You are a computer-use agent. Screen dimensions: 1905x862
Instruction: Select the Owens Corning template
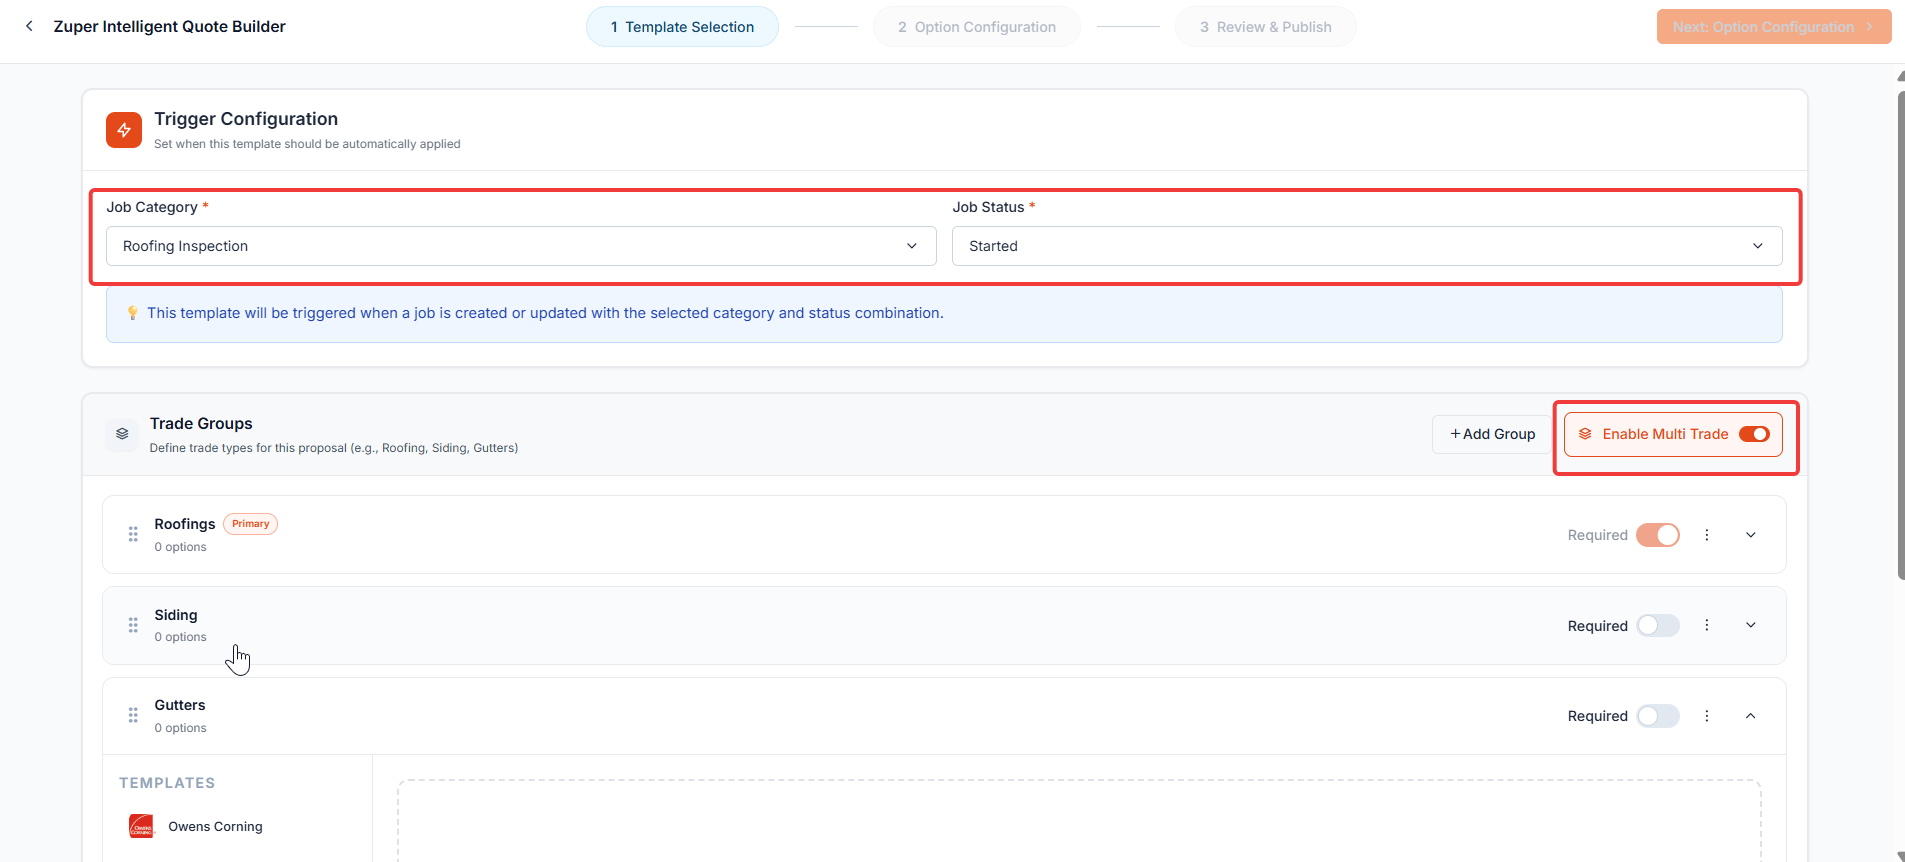click(215, 827)
